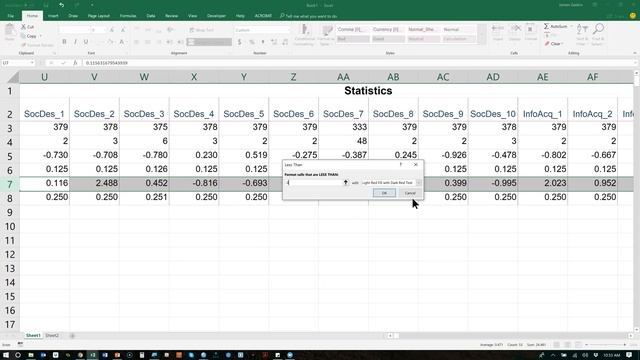Open Find & Select magnifier menu
Viewport: 640px width, 360px height.
coord(598,34)
